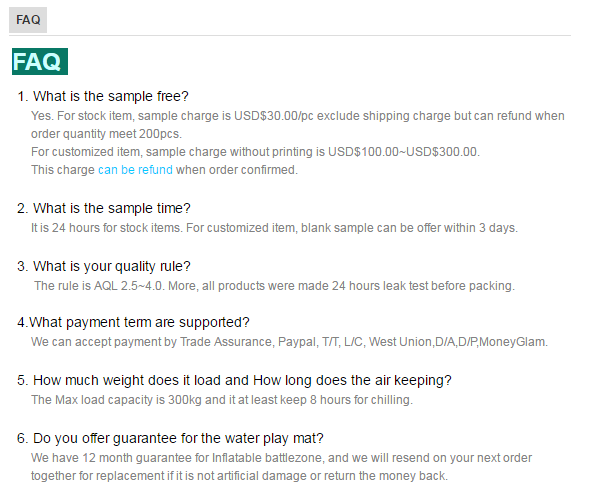Screen dimensions: 610x493
Task: Click the 24 hours stock items answer
Action: (x=274, y=228)
